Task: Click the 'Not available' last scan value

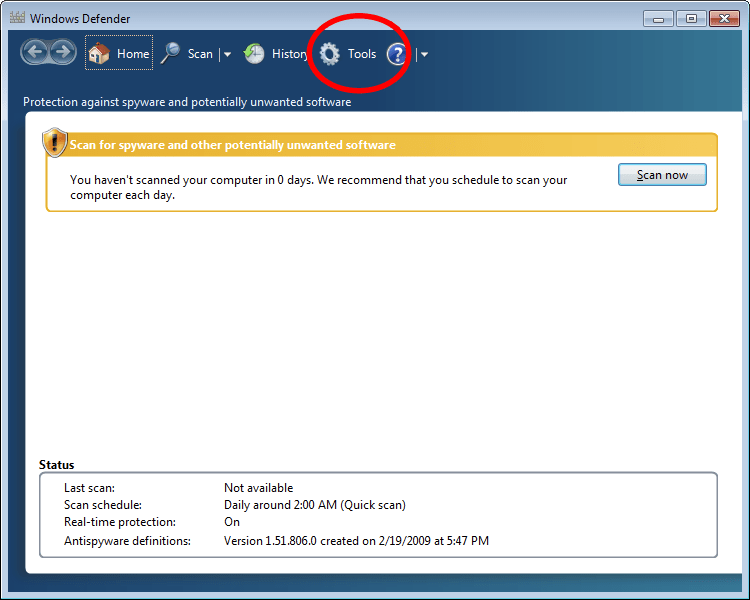Action: 258,488
